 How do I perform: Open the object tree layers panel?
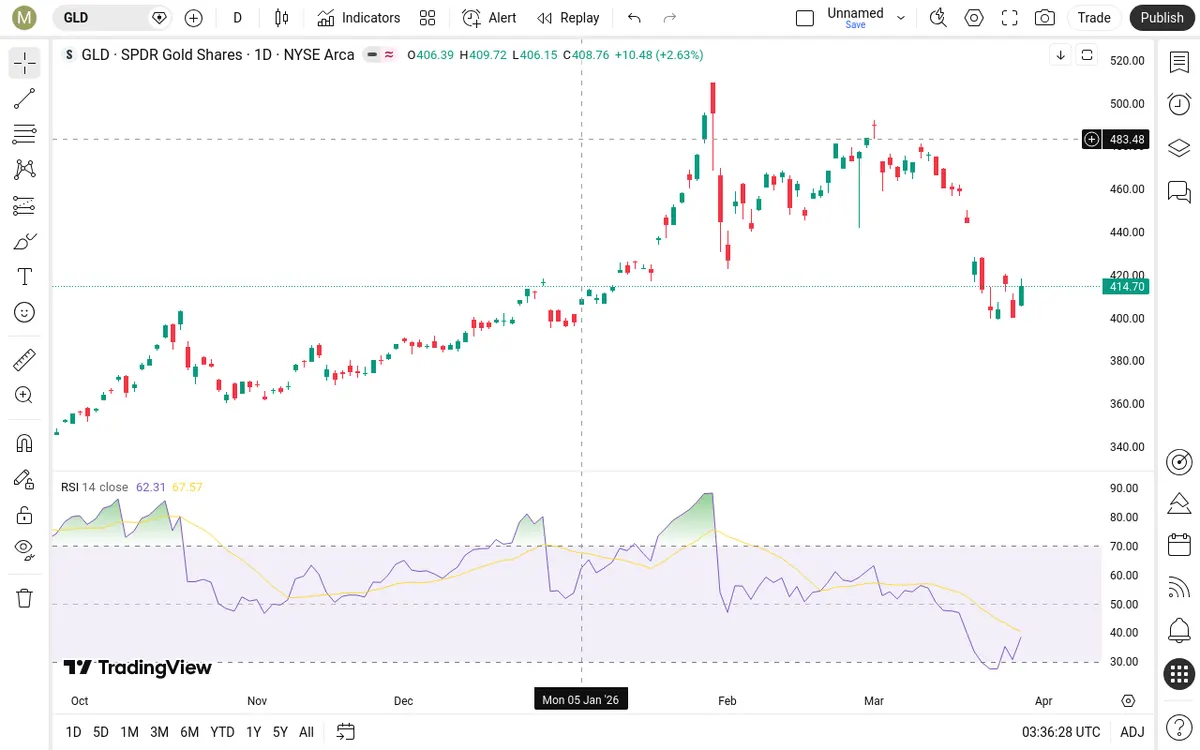(1179, 147)
